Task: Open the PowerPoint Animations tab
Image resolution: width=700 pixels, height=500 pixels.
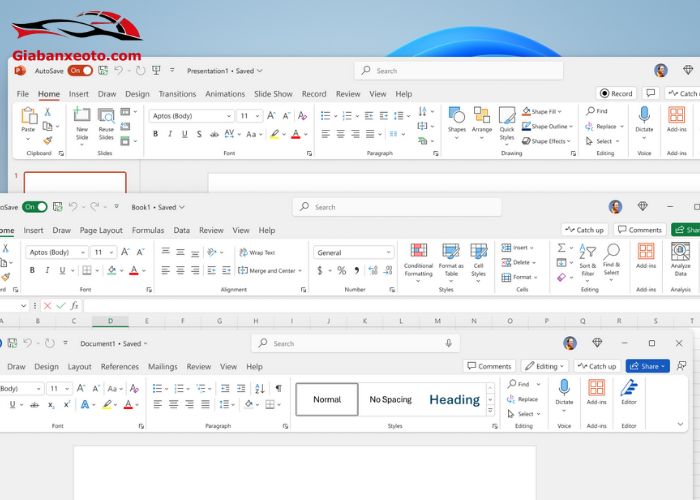Action: (x=225, y=94)
